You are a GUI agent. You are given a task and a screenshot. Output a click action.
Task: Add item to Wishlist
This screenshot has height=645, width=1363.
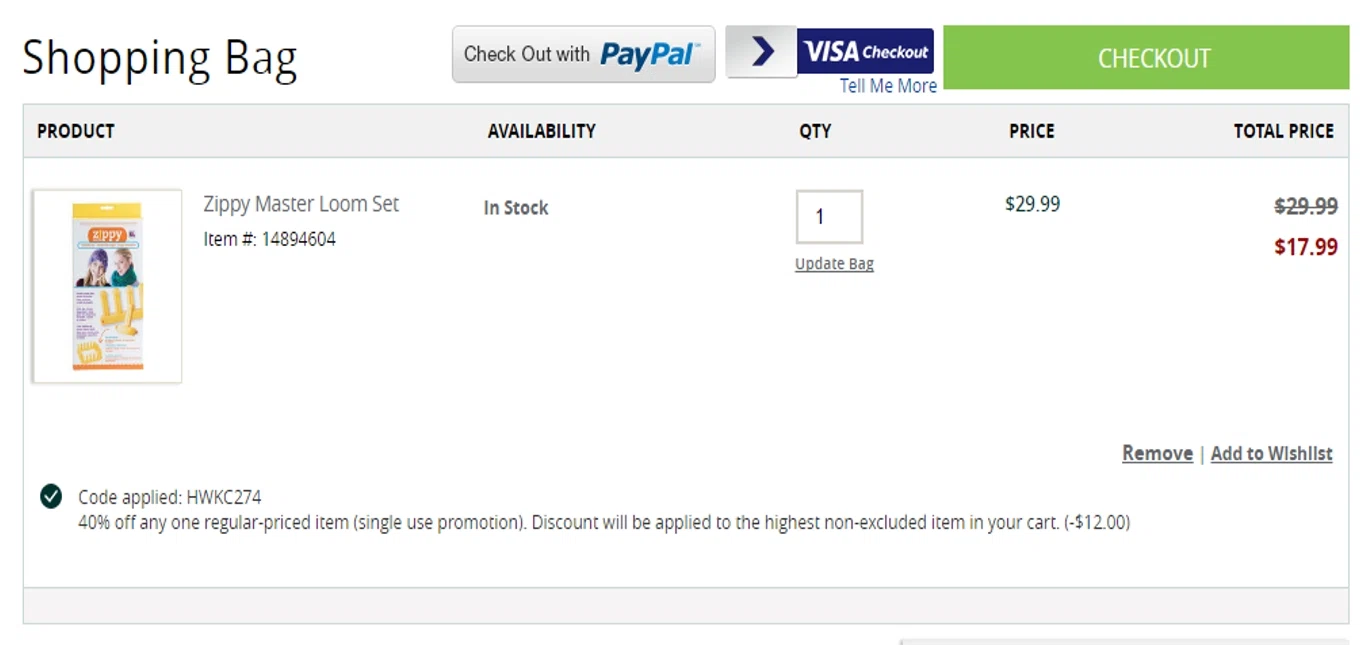(1271, 453)
